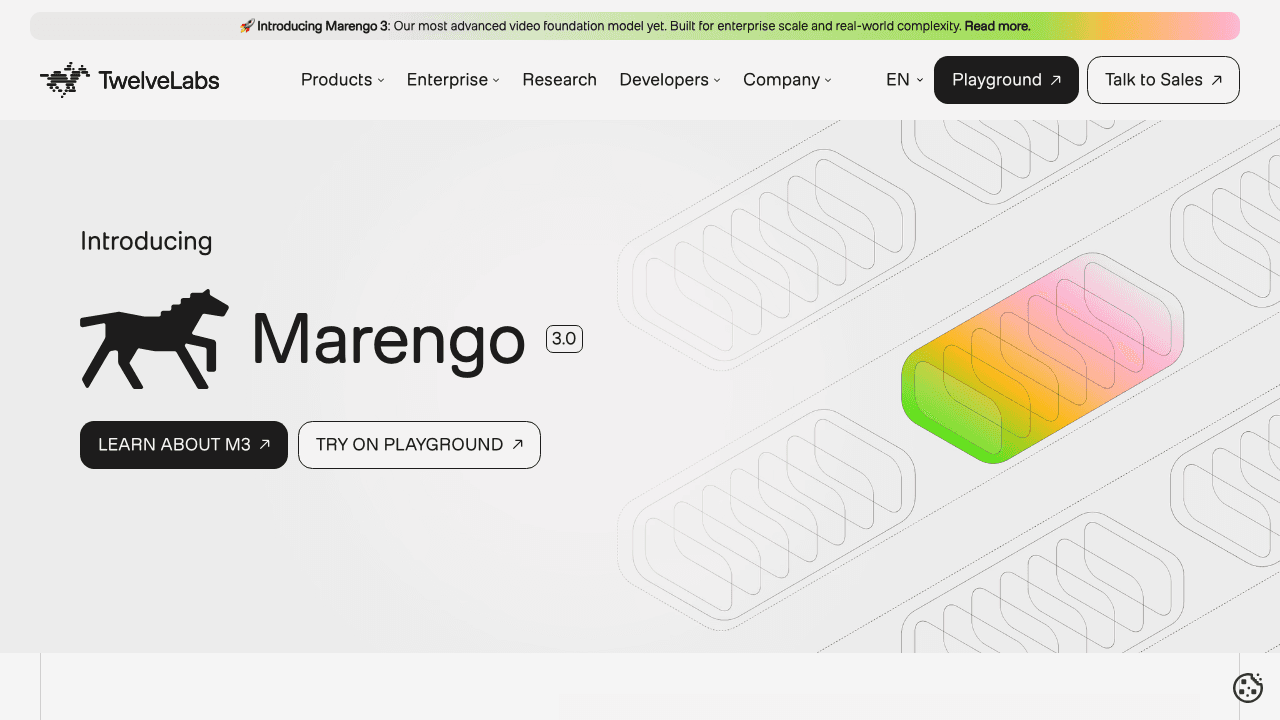Click the colorful gradient block illustration
1280x720 pixels.
[1040, 360]
